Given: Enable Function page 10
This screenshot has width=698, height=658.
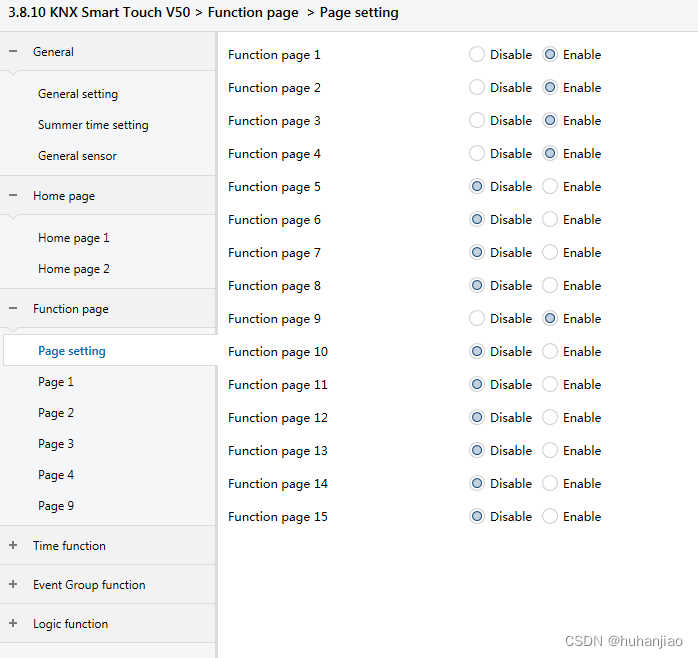Looking at the screenshot, I should (550, 352).
